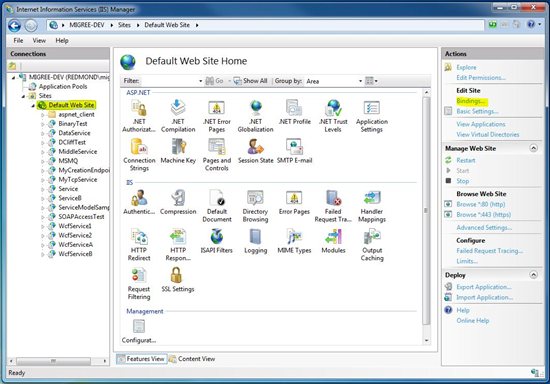Viewport: 550px width, 384px height.
Task: Select MSMQ application in tree
Action: pos(68,161)
